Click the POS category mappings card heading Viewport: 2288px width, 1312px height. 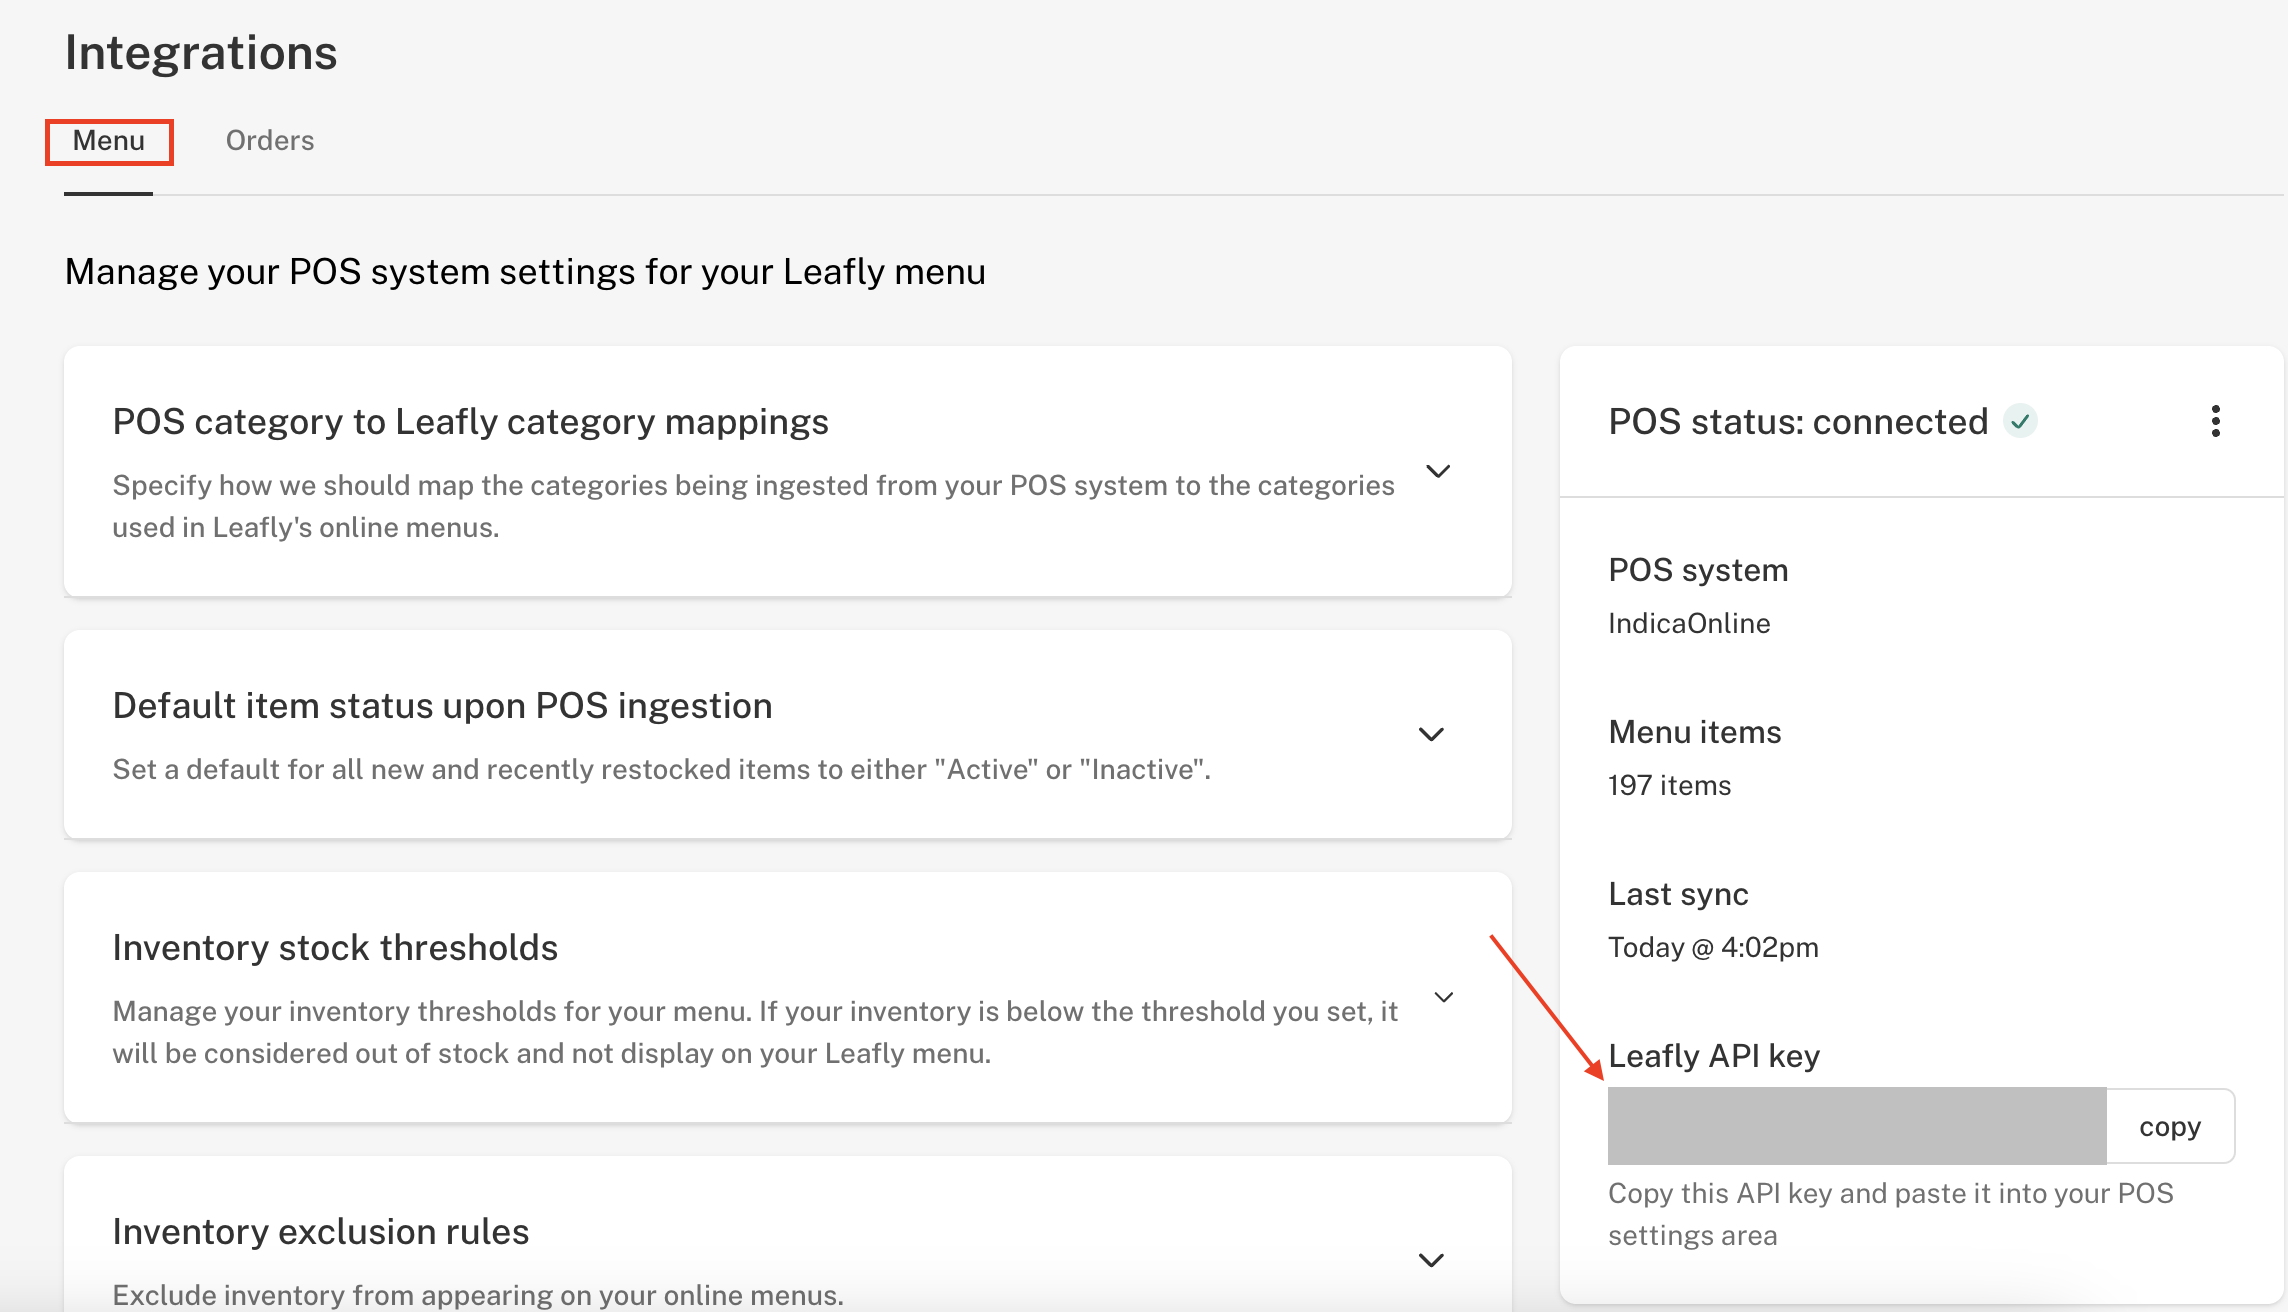click(470, 422)
